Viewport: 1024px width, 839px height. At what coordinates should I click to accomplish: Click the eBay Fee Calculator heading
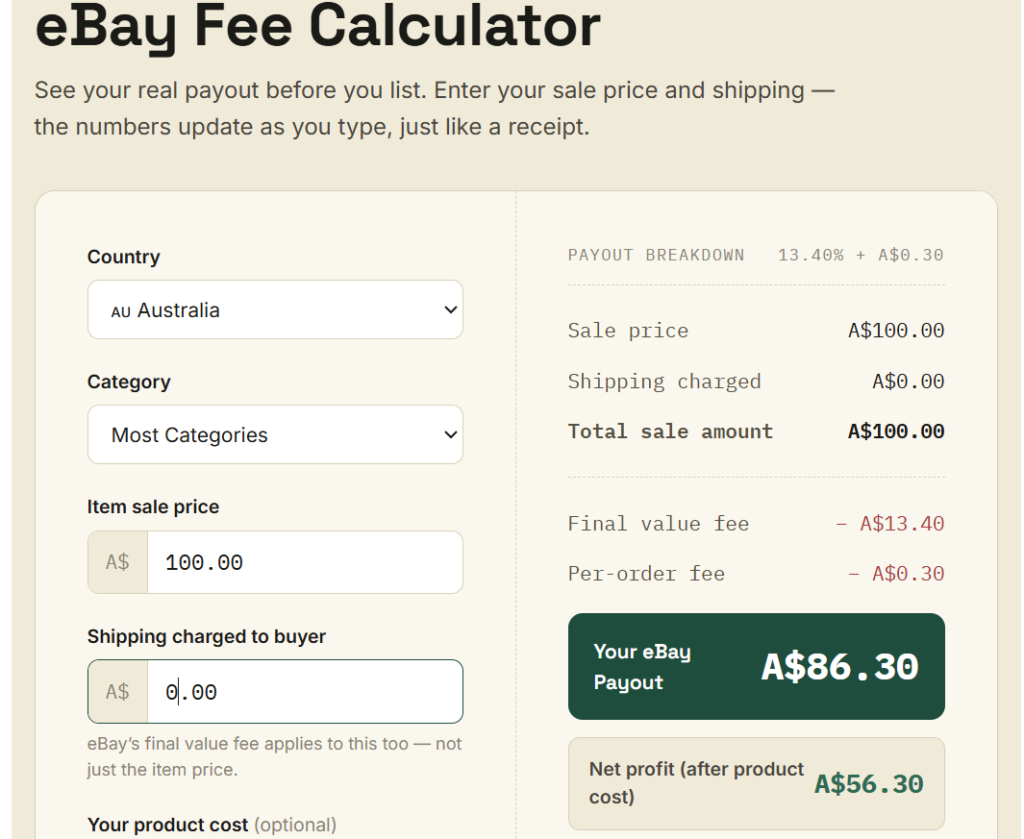317,26
